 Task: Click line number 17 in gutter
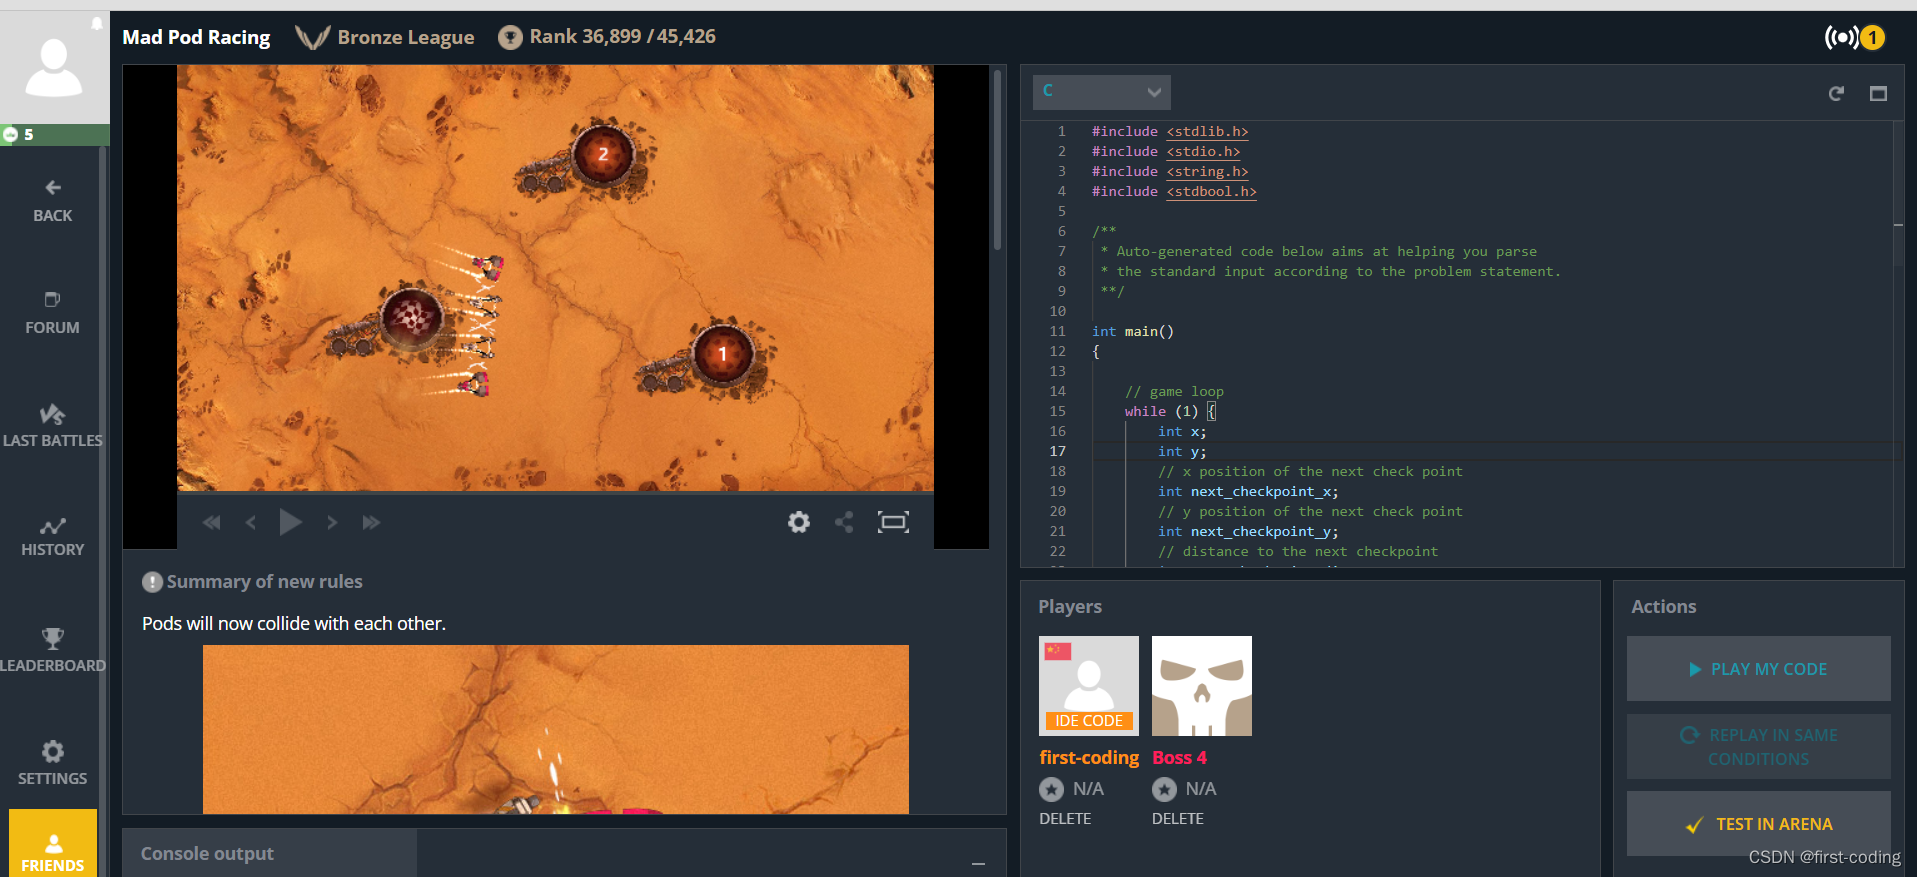tap(1057, 451)
